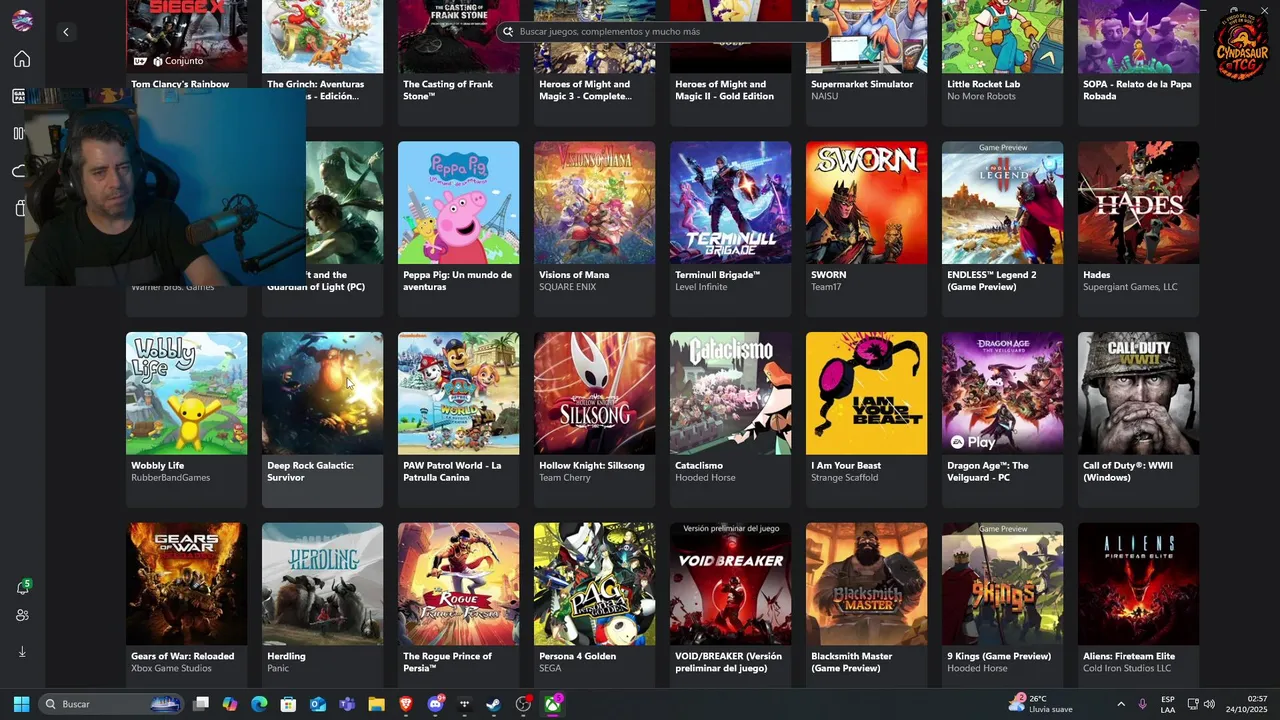Focus the 'Buscar juegos, complementos' search box

662,31
